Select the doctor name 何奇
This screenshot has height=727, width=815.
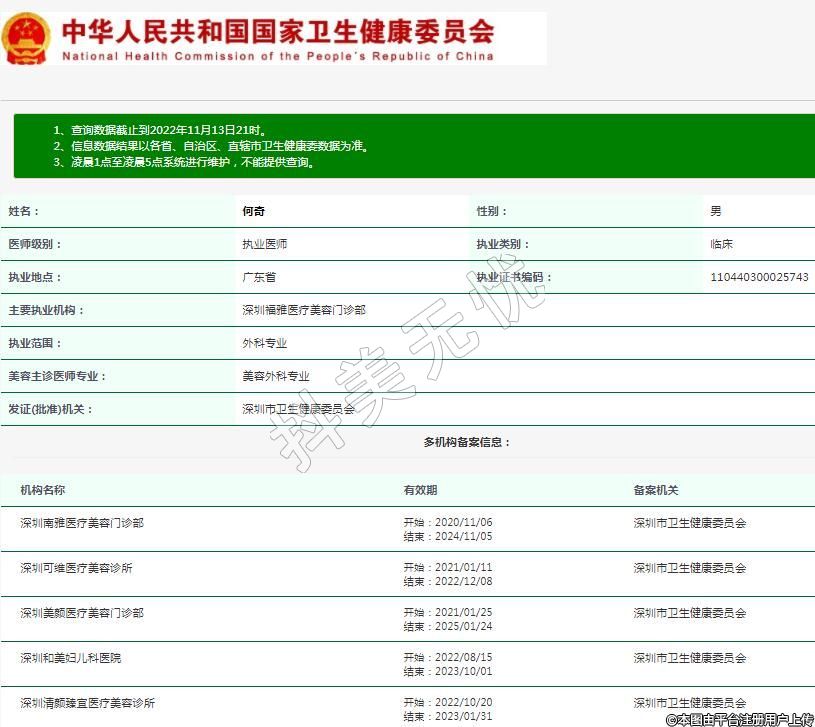point(254,211)
